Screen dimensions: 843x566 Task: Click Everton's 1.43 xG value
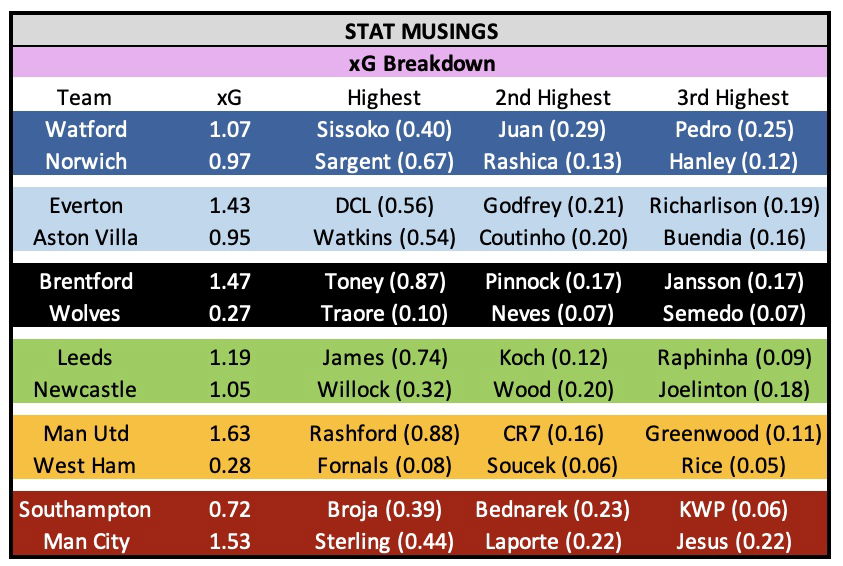point(231,206)
